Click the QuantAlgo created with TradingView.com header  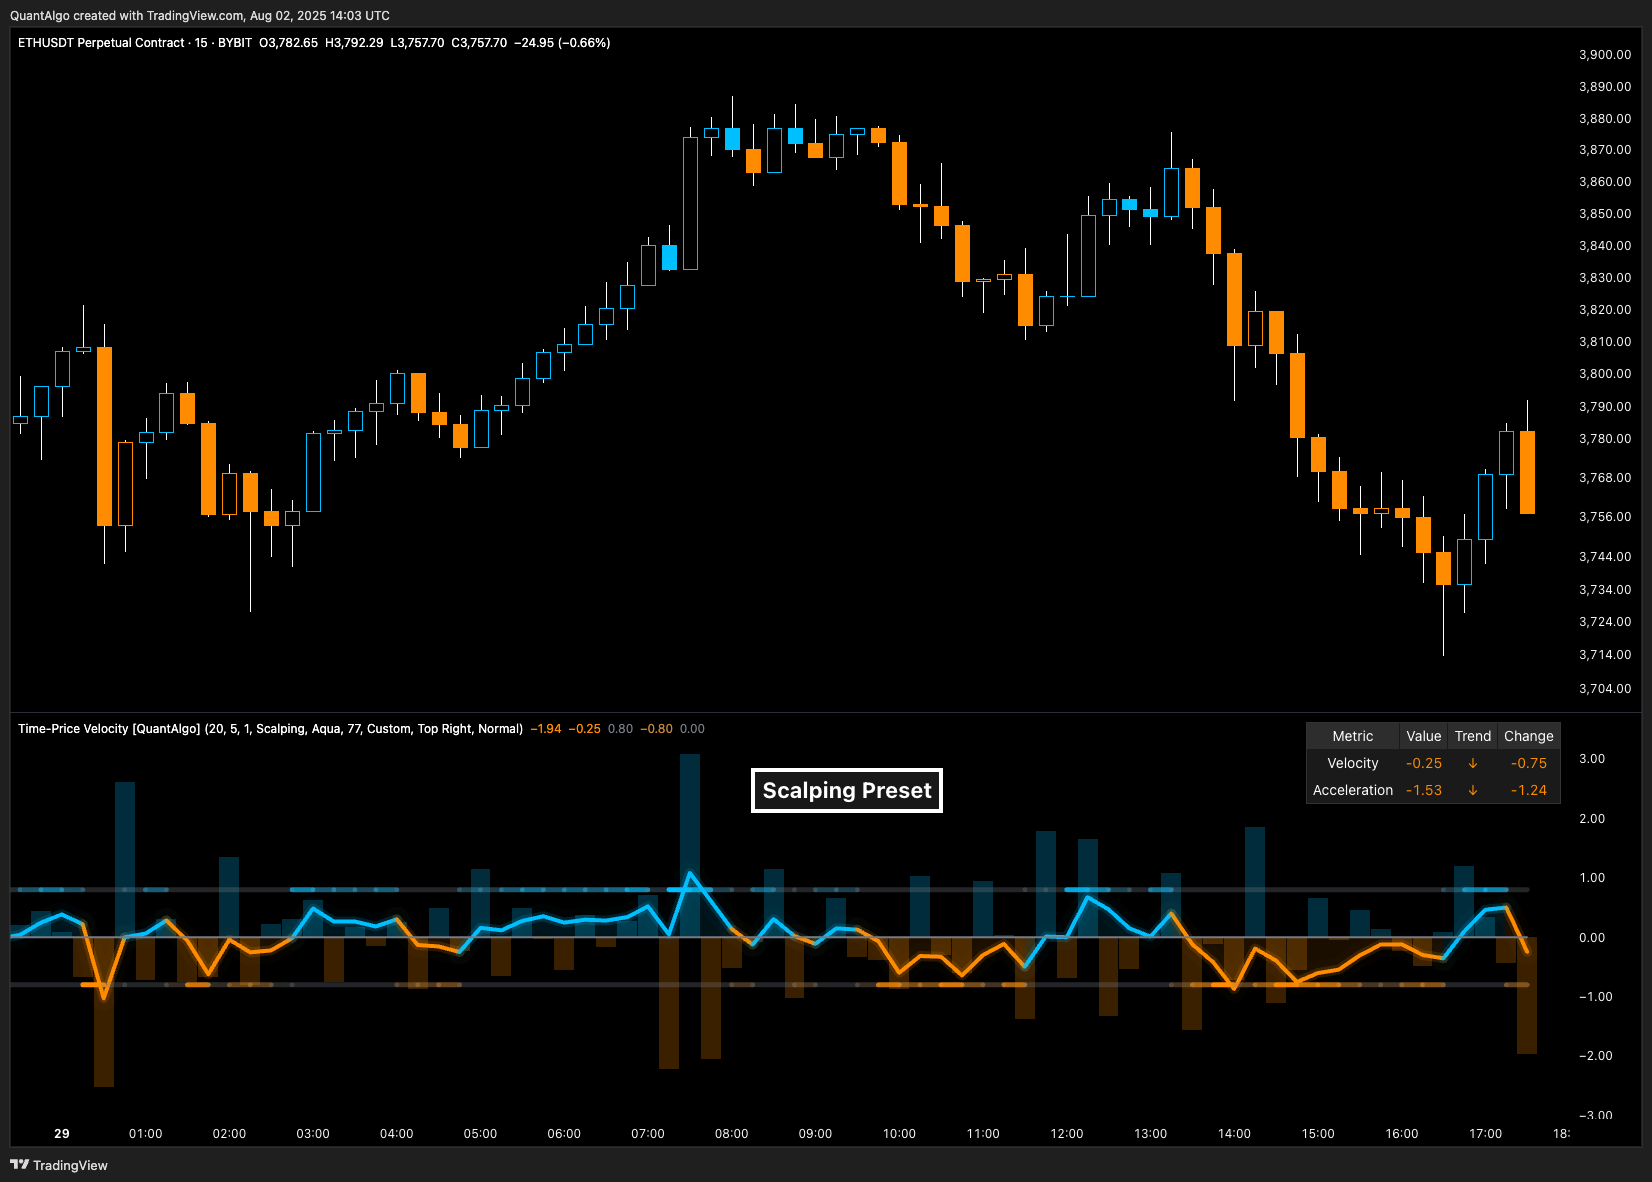(200, 16)
